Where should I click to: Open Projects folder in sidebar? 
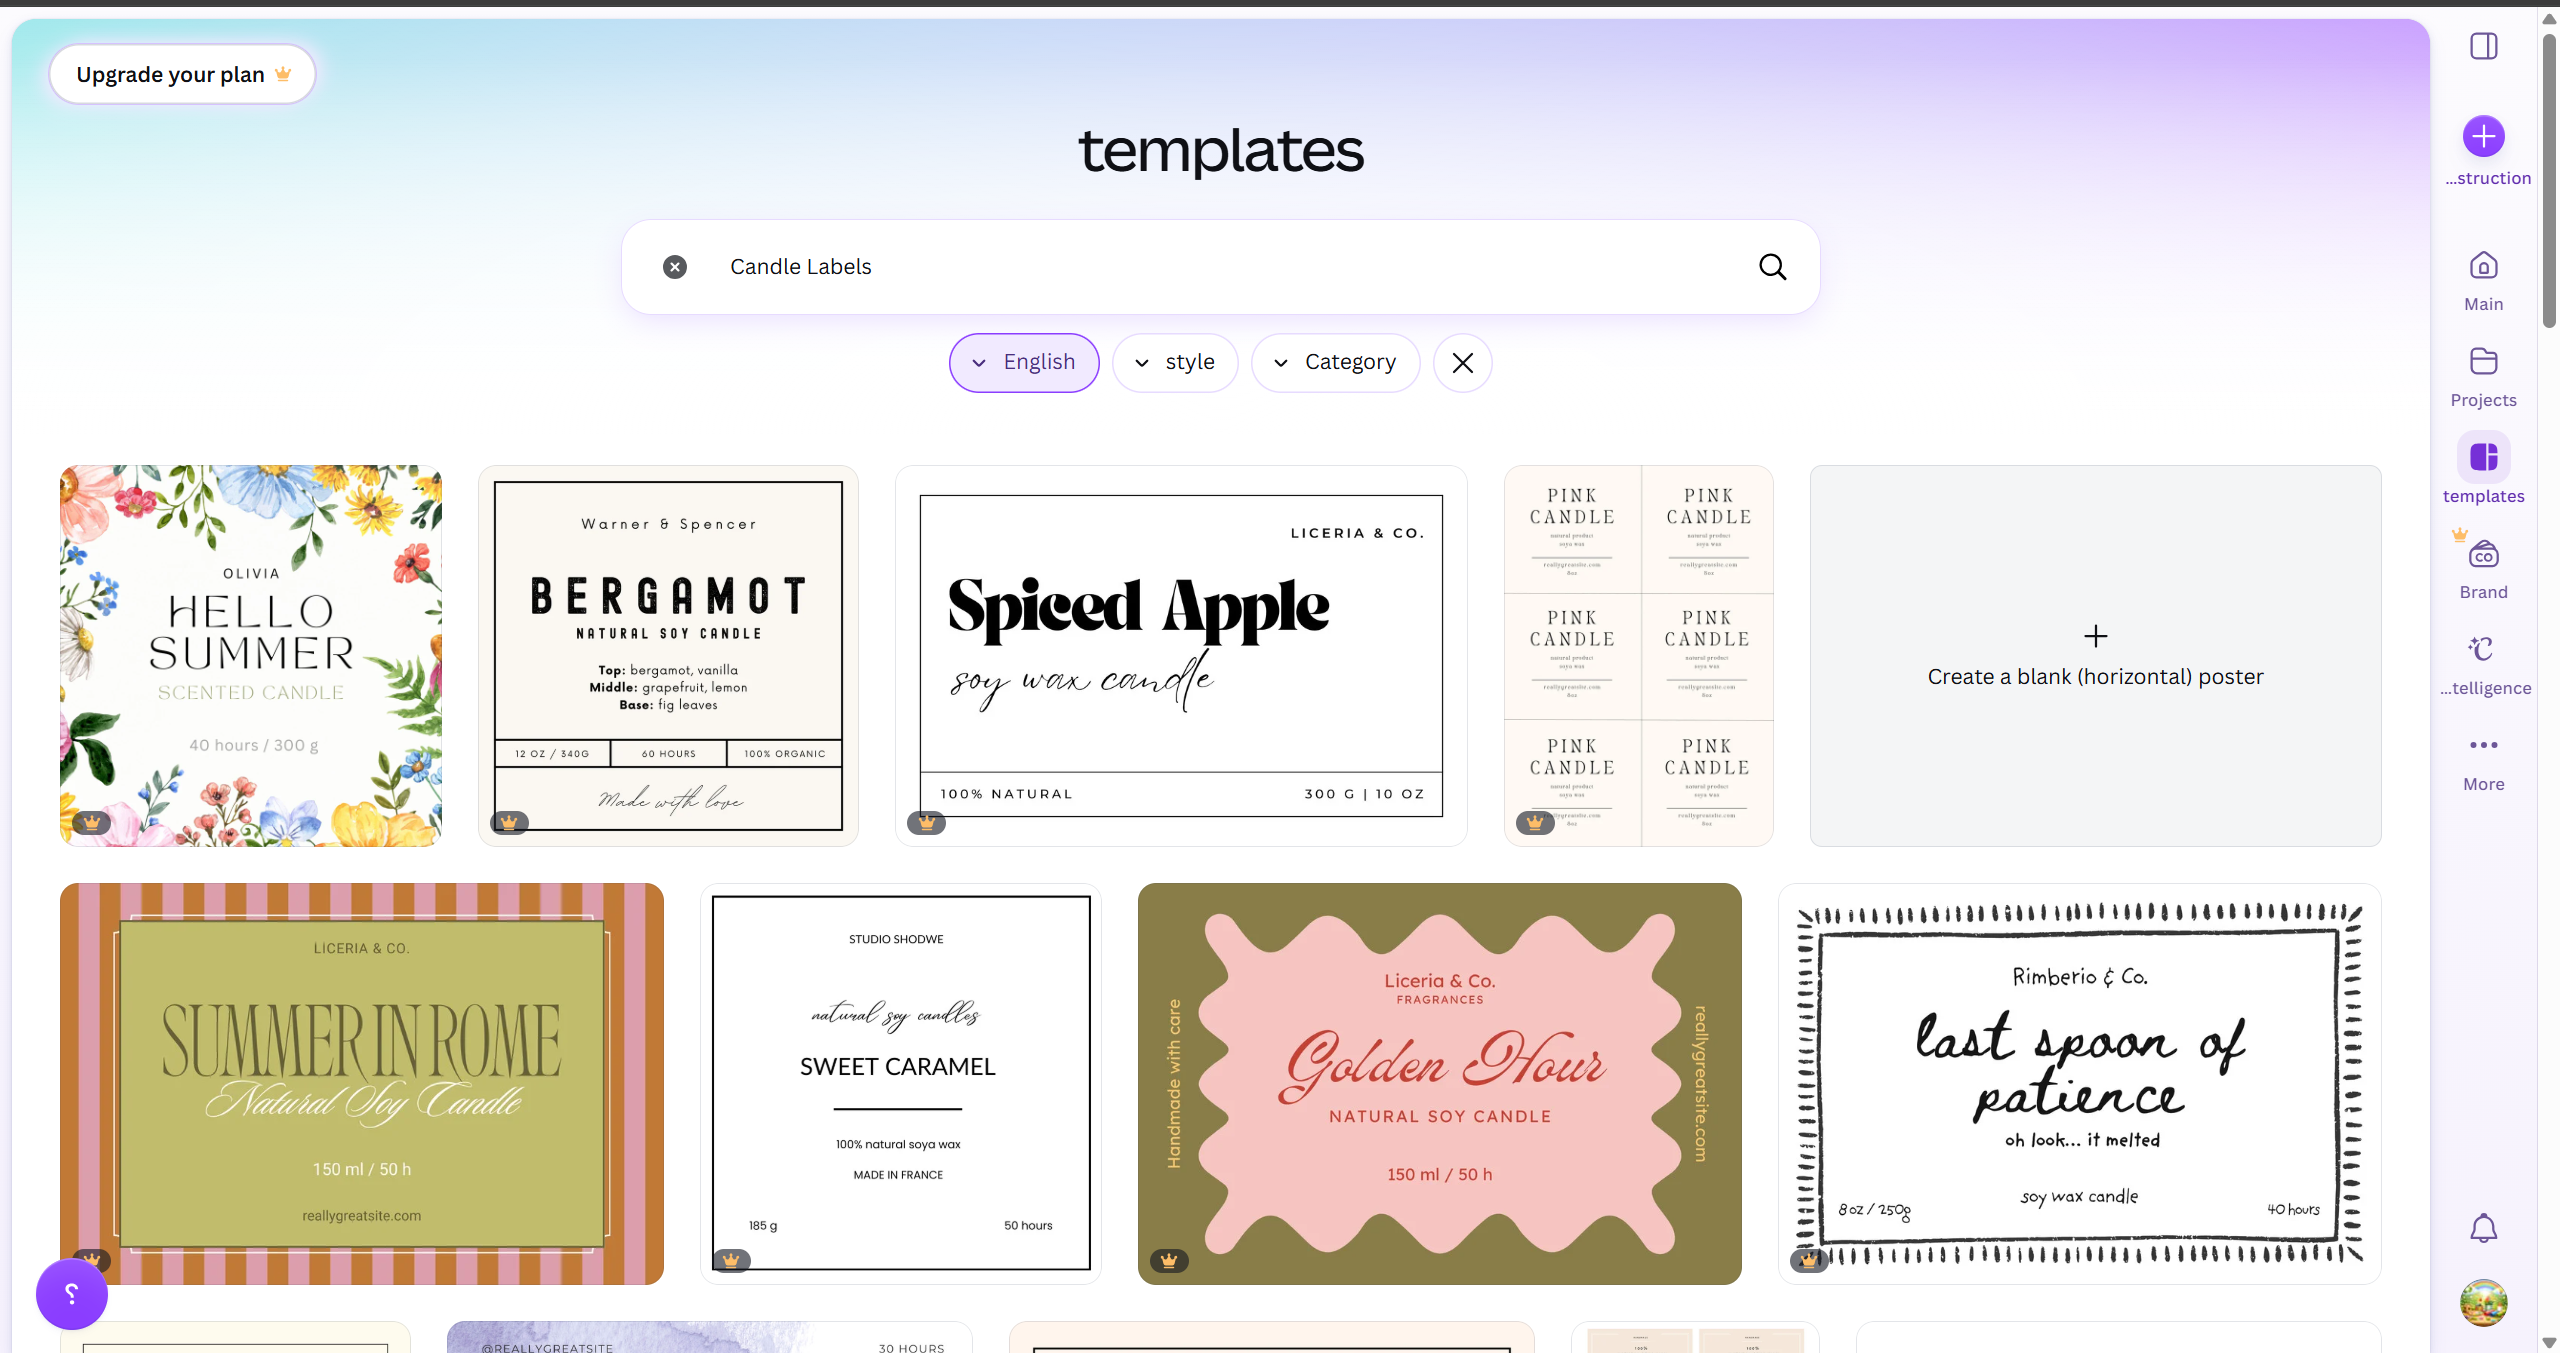coord(2484,378)
